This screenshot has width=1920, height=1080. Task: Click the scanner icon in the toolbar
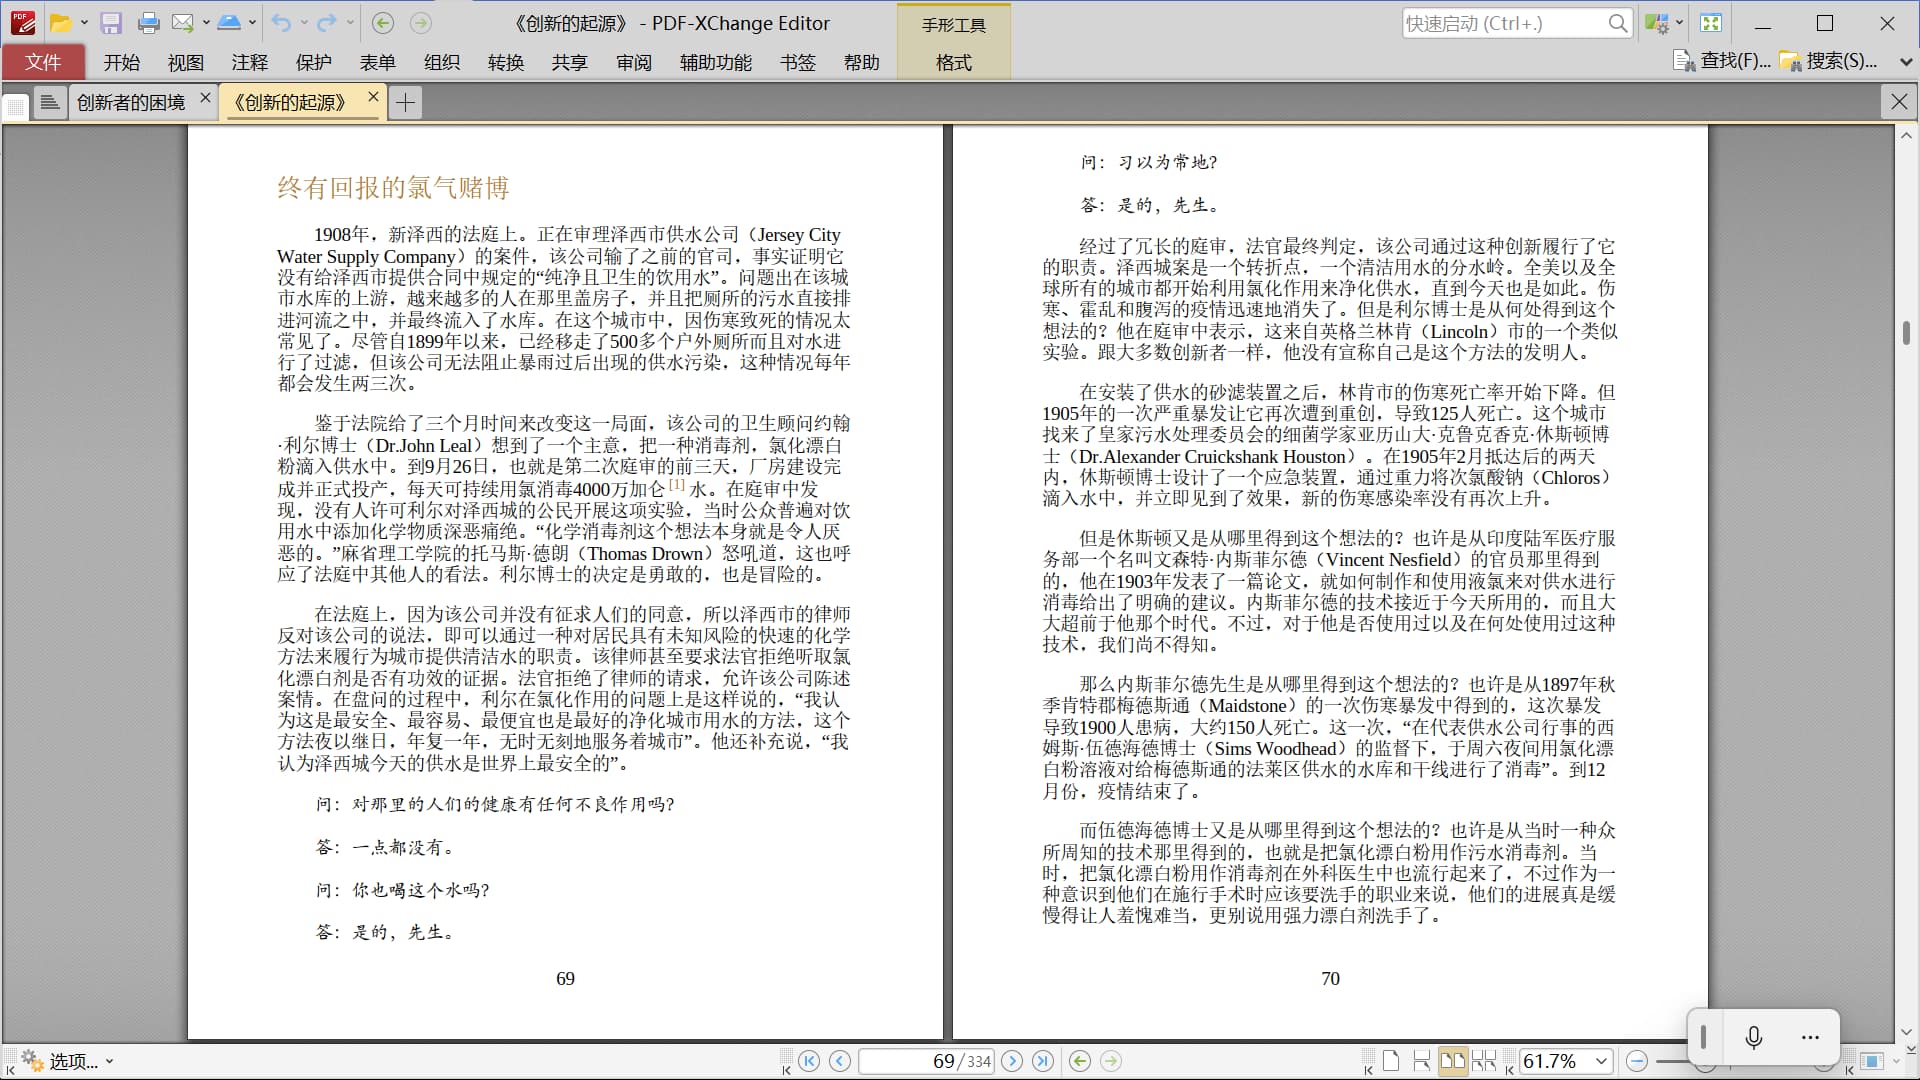pyautogui.click(x=228, y=23)
